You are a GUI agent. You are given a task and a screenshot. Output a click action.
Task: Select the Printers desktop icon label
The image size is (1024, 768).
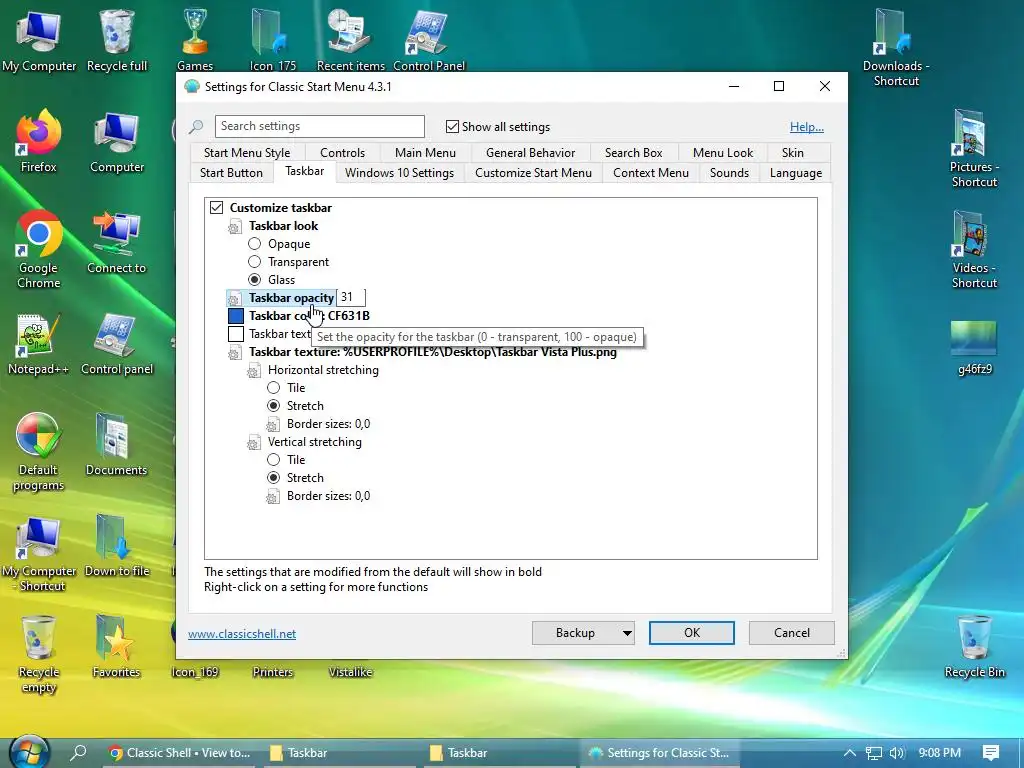(272, 672)
